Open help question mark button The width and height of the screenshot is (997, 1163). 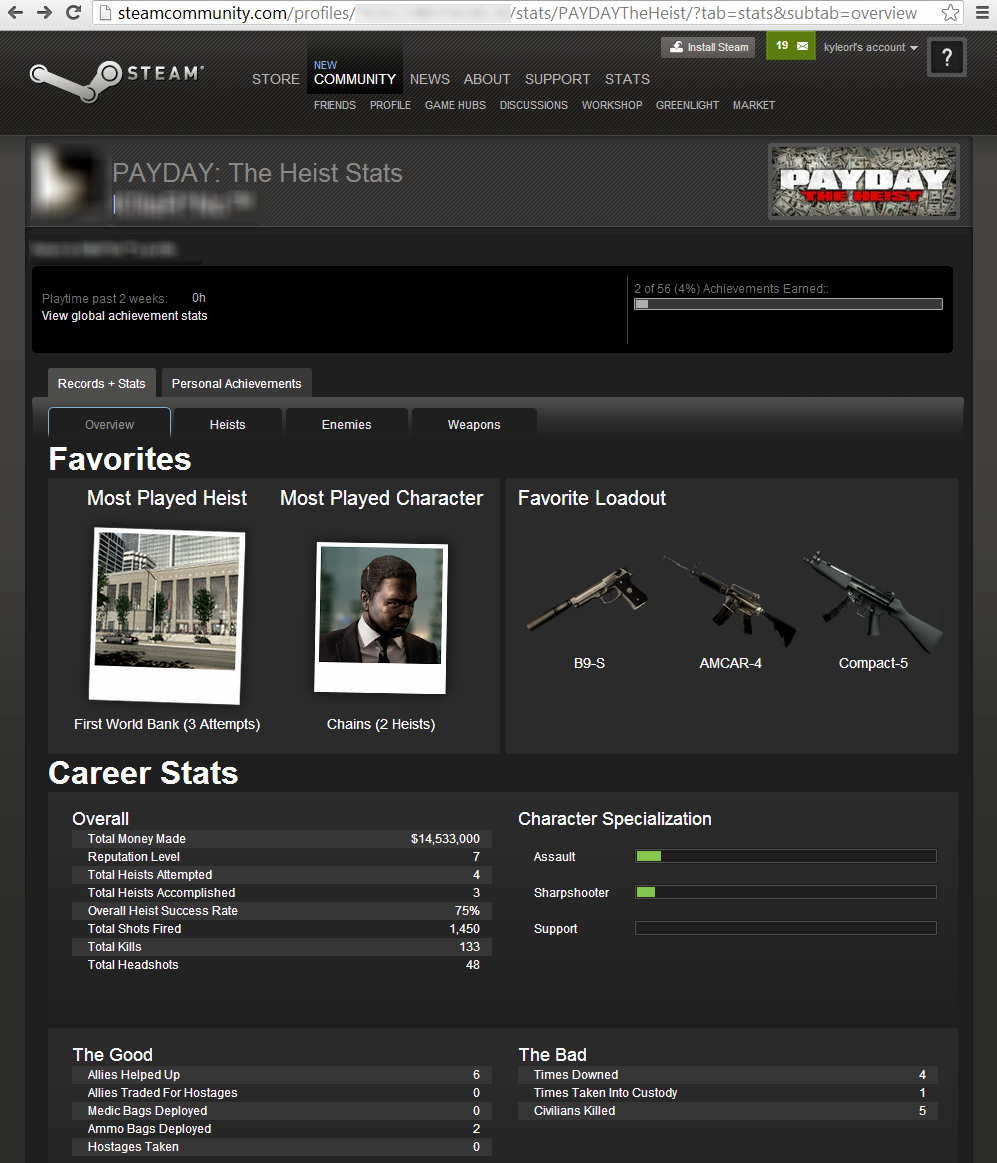(x=947, y=57)
